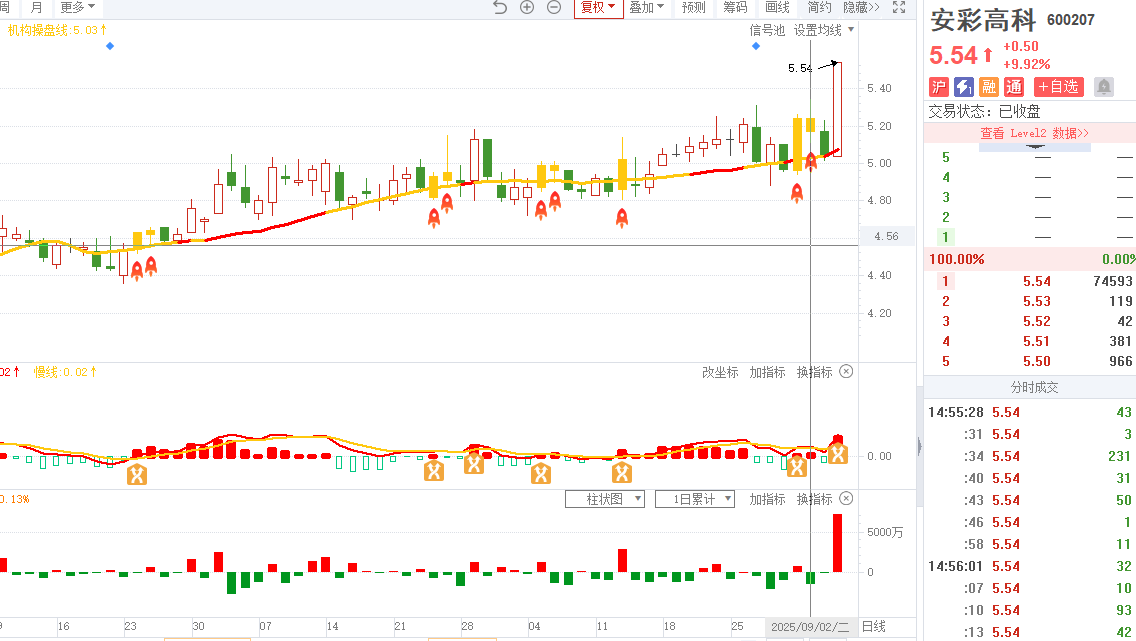Click the 14:55:28 trade row
The width and height of the screenshot is (1136, 641).
[1030, 412]
